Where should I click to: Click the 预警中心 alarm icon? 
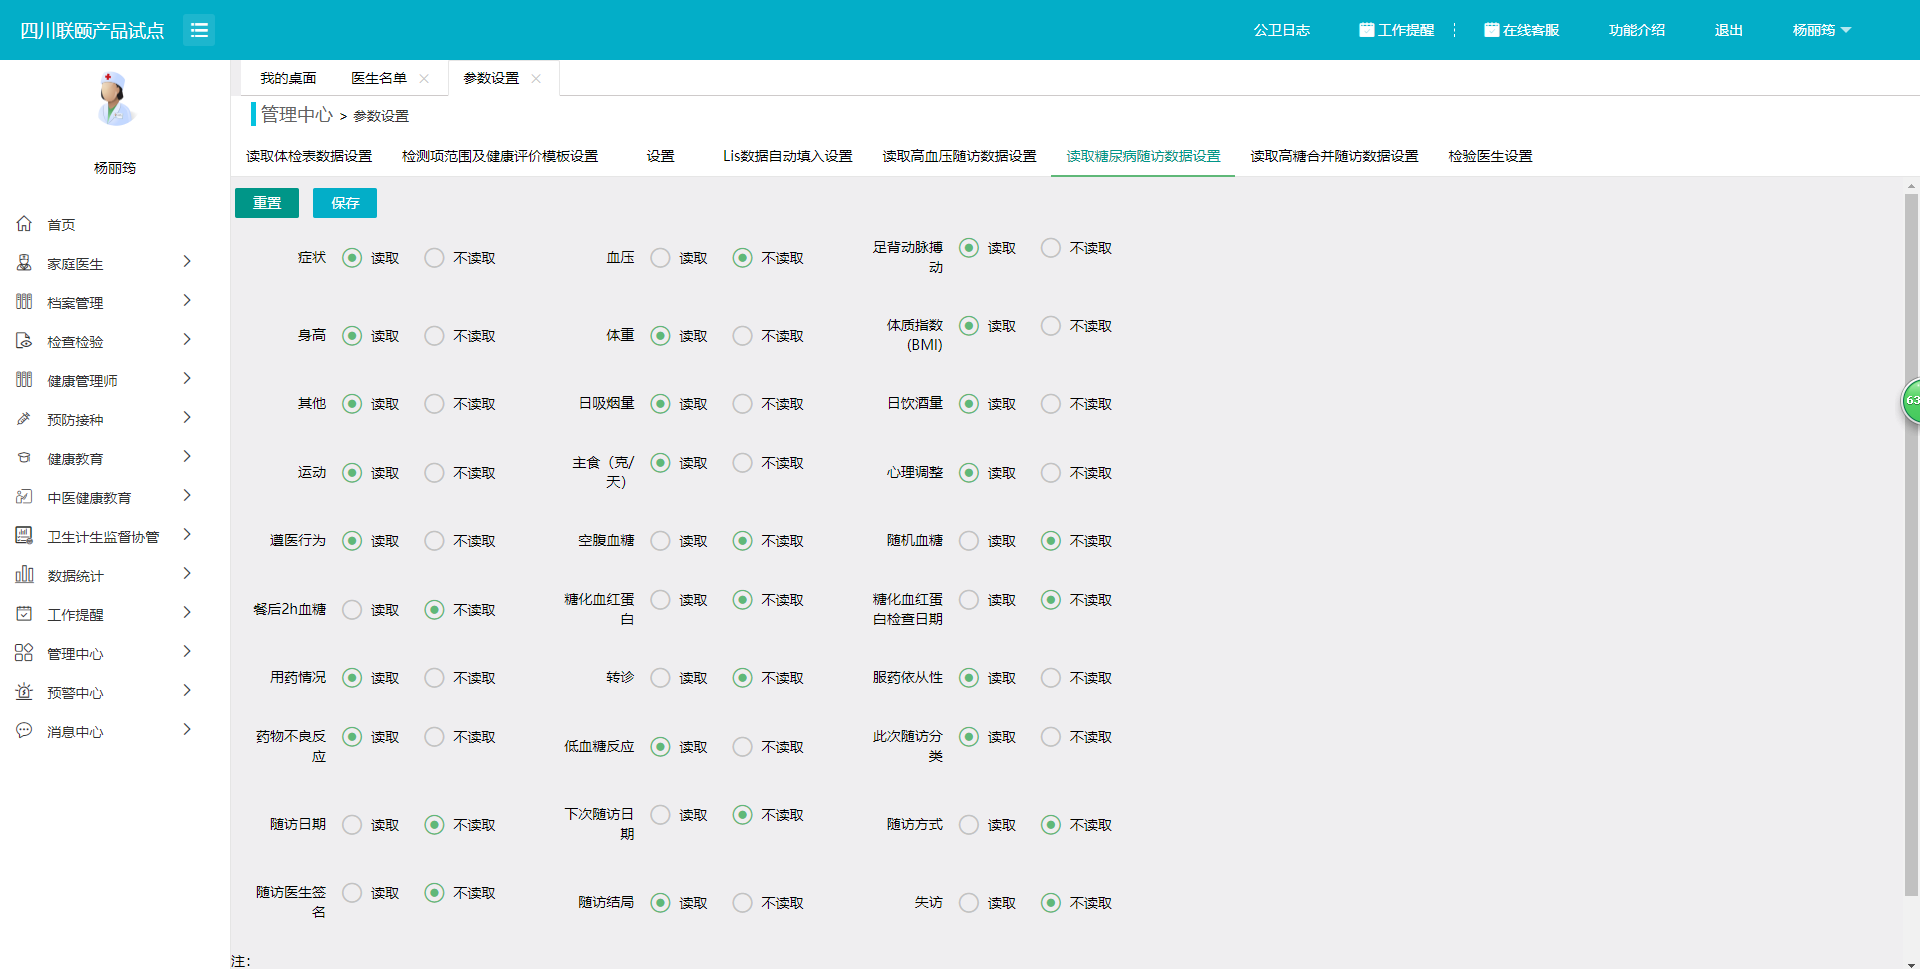click(24, 692)
